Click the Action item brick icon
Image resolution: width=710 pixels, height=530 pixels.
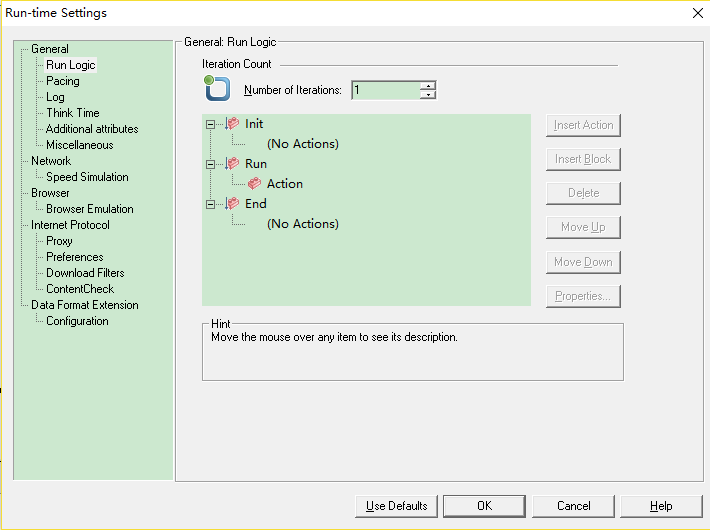254,183
